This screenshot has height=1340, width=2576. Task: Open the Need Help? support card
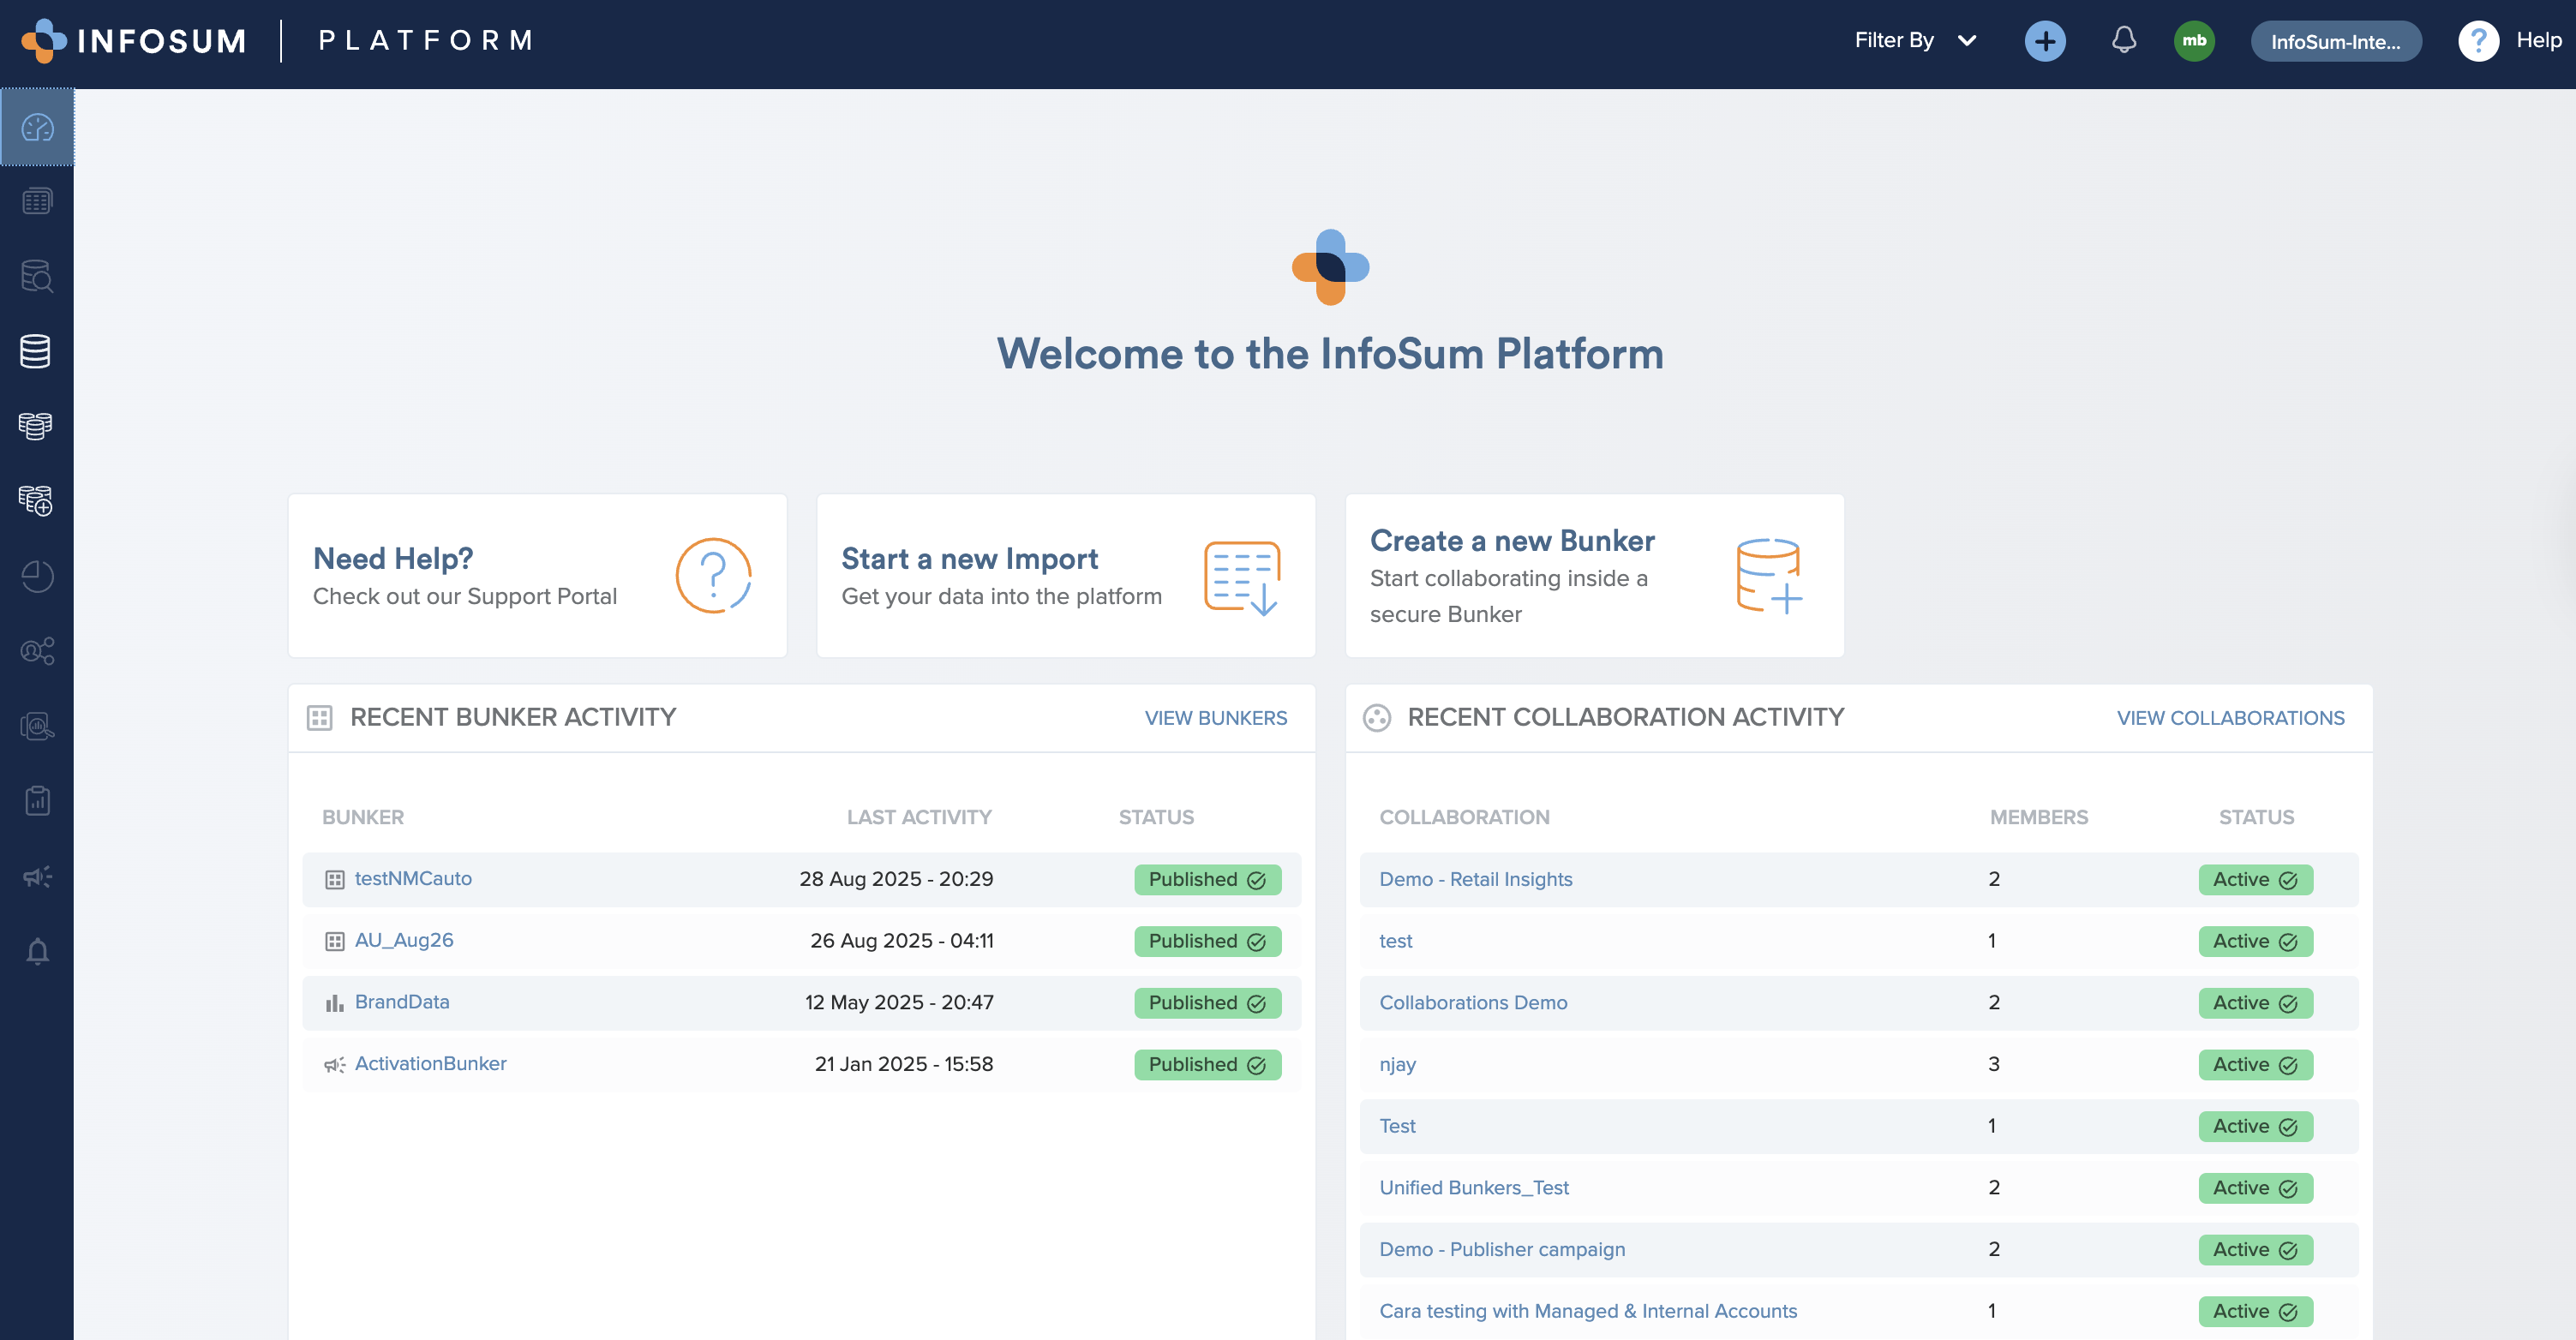tap(537, 576)
